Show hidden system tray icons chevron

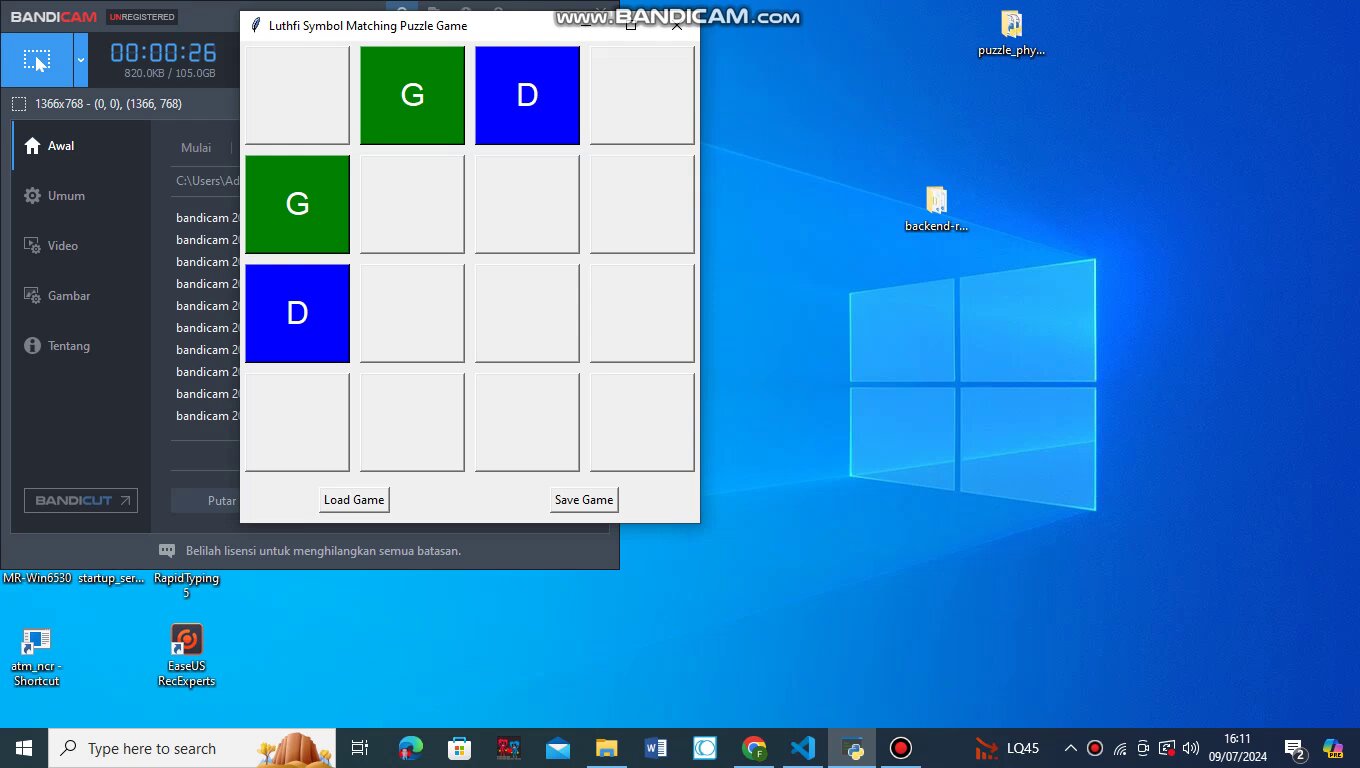pyautogui.click(x=1070, y=748)
